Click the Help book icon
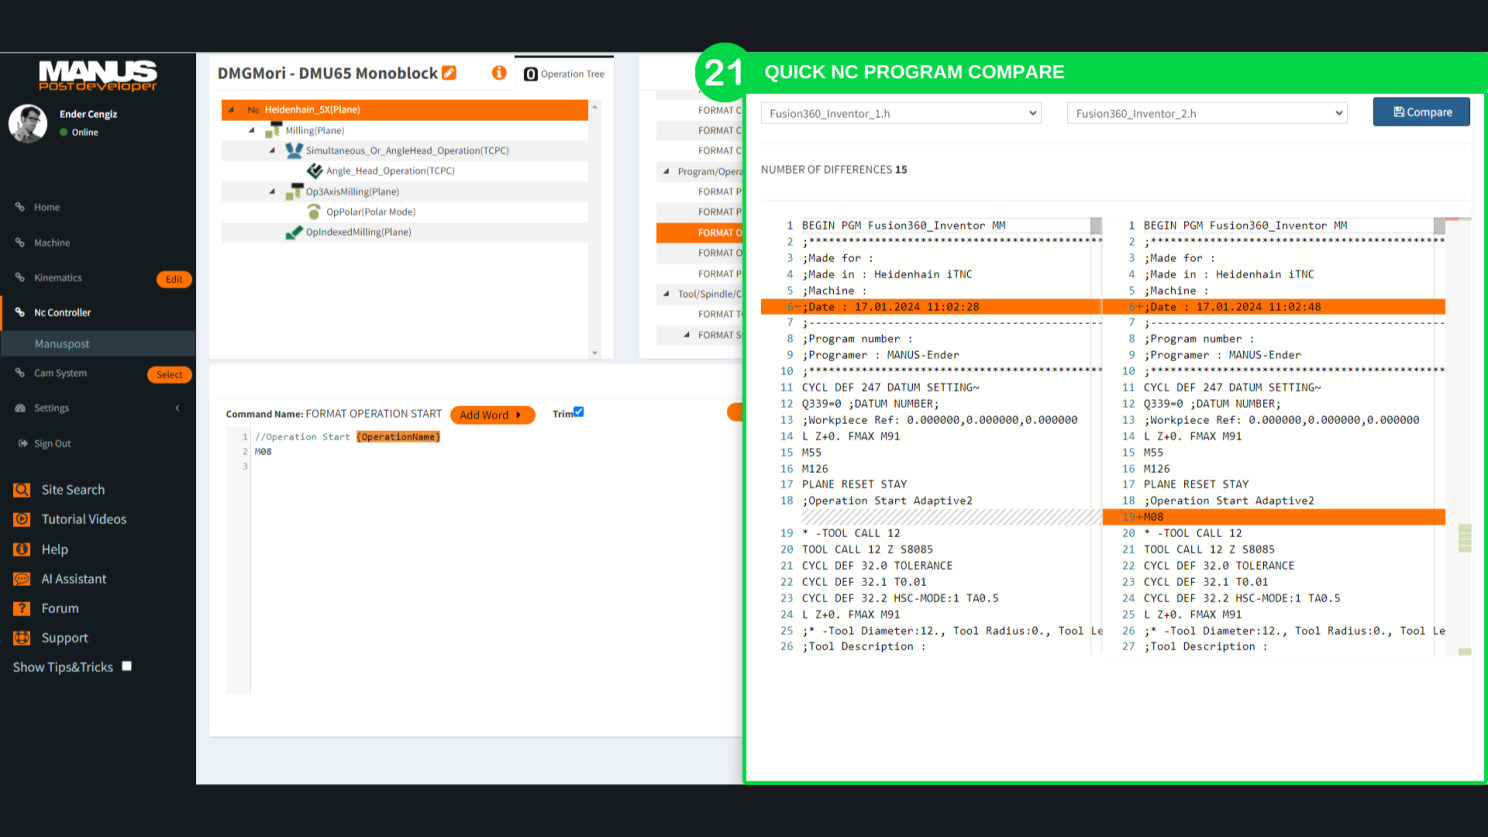Image resolution: width=1488 pixels, height=837 pixels. coord(21,549)
